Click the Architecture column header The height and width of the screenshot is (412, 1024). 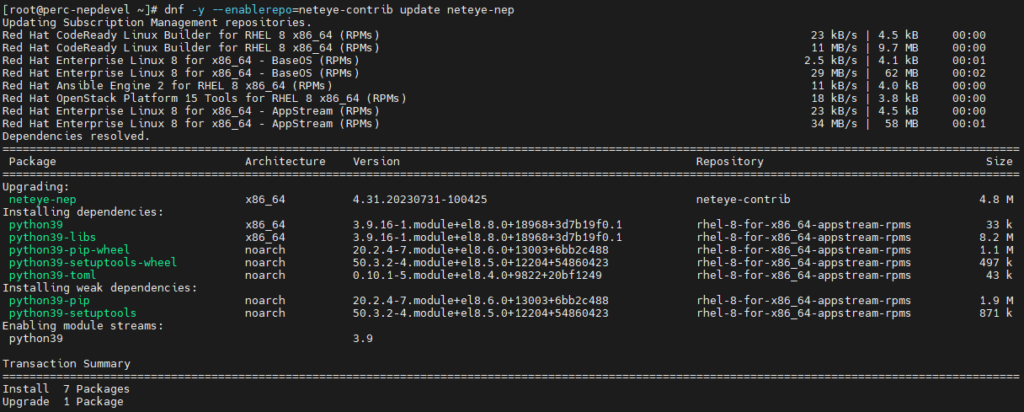coord(285,161)
